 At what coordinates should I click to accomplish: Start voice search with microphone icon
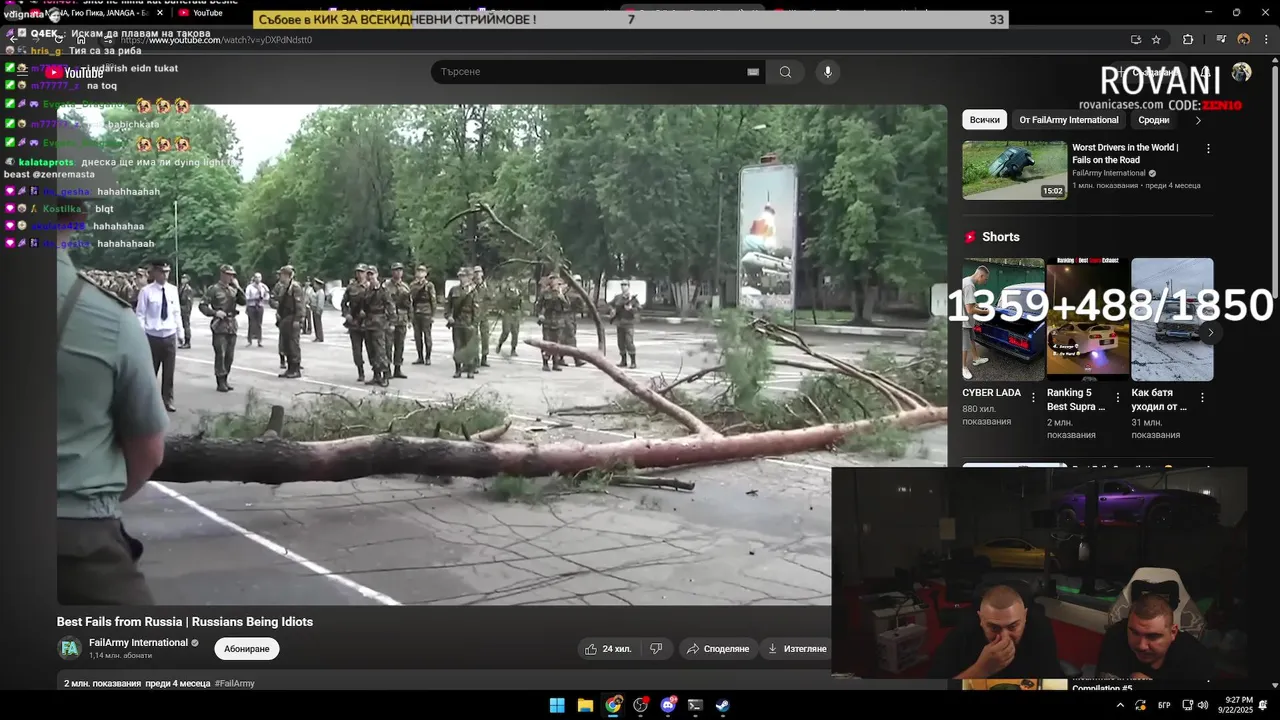tap(827, 72)
